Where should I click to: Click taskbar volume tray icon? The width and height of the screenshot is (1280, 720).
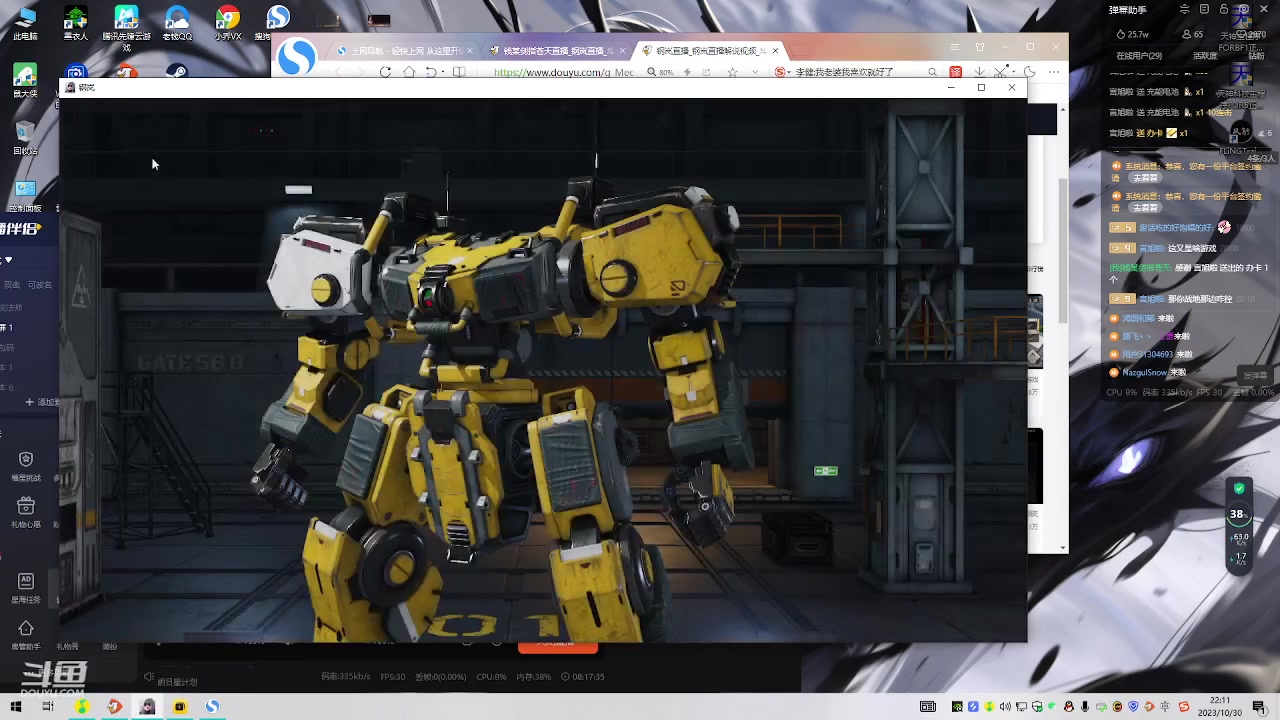[1005, 707]
